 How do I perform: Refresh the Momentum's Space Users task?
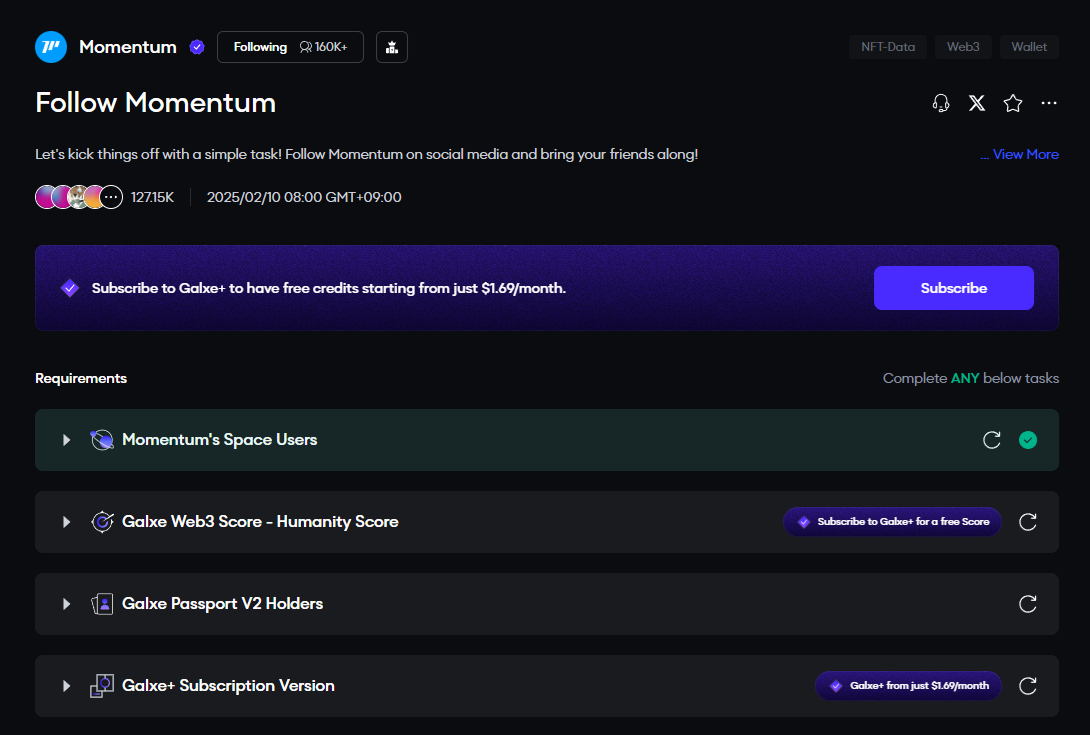pos(992,439)
